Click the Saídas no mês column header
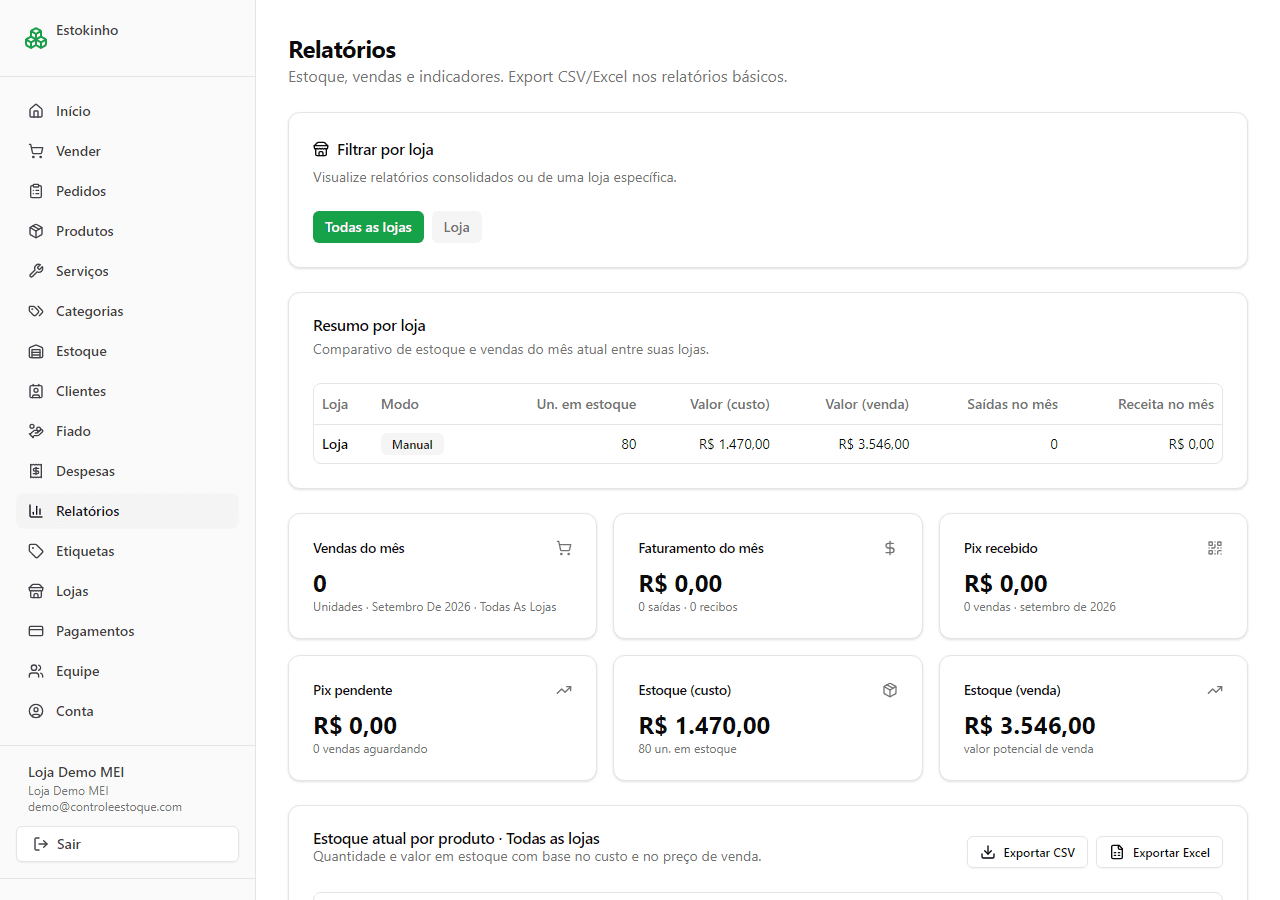1280x900 pixels. click(x=1012, y=404)
